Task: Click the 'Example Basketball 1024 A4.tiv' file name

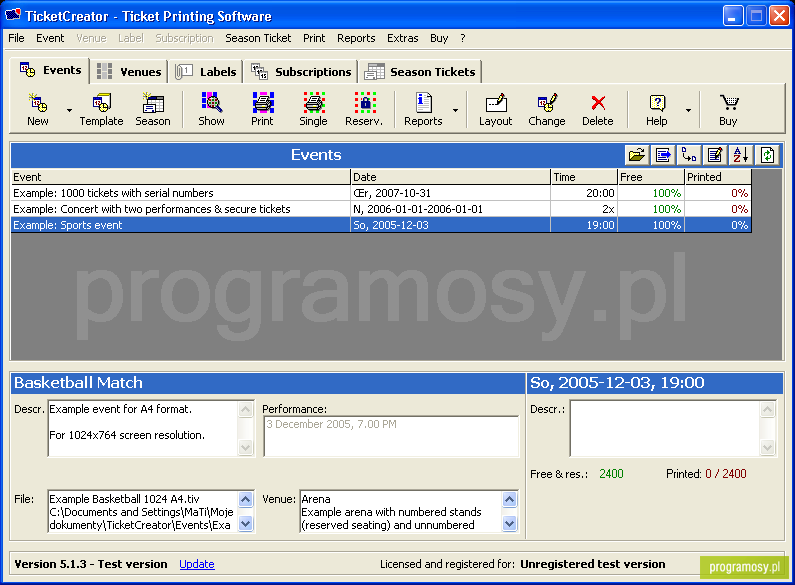Action: click(124, 499)
